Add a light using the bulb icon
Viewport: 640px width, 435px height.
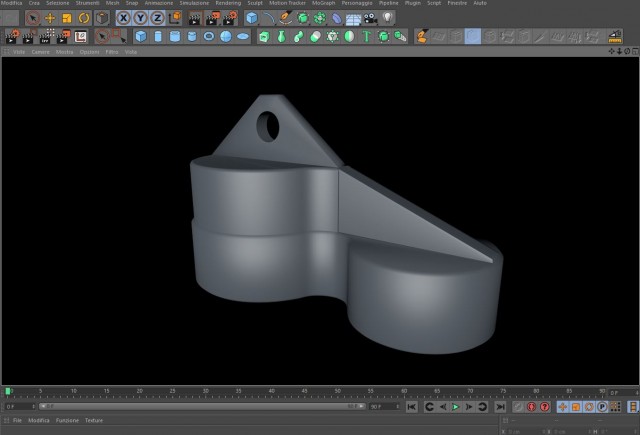pyautogui.click(x=387, y=18)
